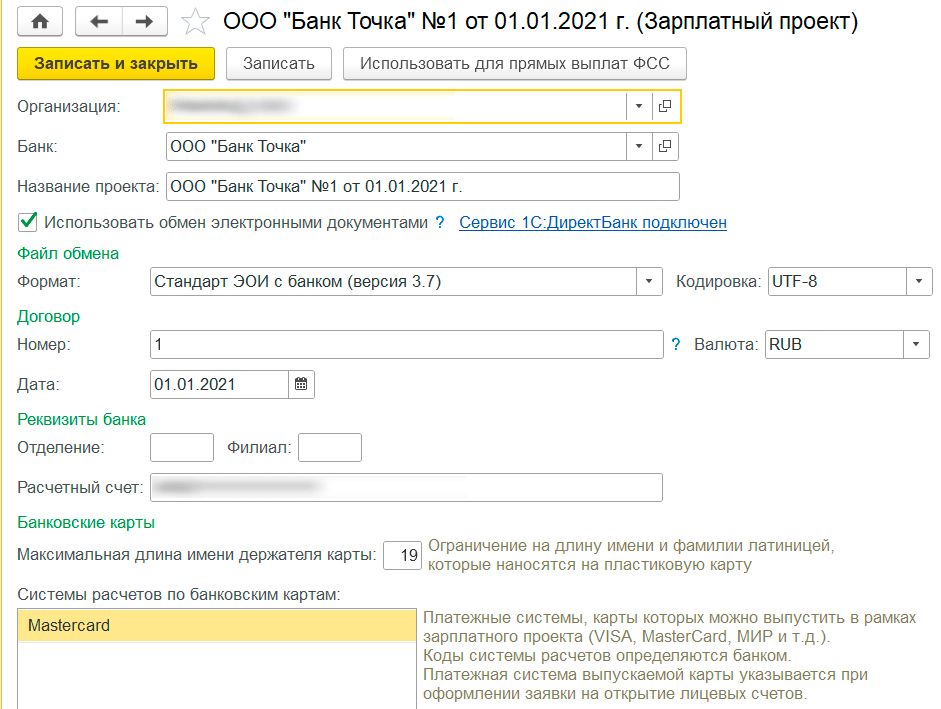This screenshot has height=709, width=941.
Task: Toggle the electronic document exchange checkbox
Action: (x=28, y=222)
